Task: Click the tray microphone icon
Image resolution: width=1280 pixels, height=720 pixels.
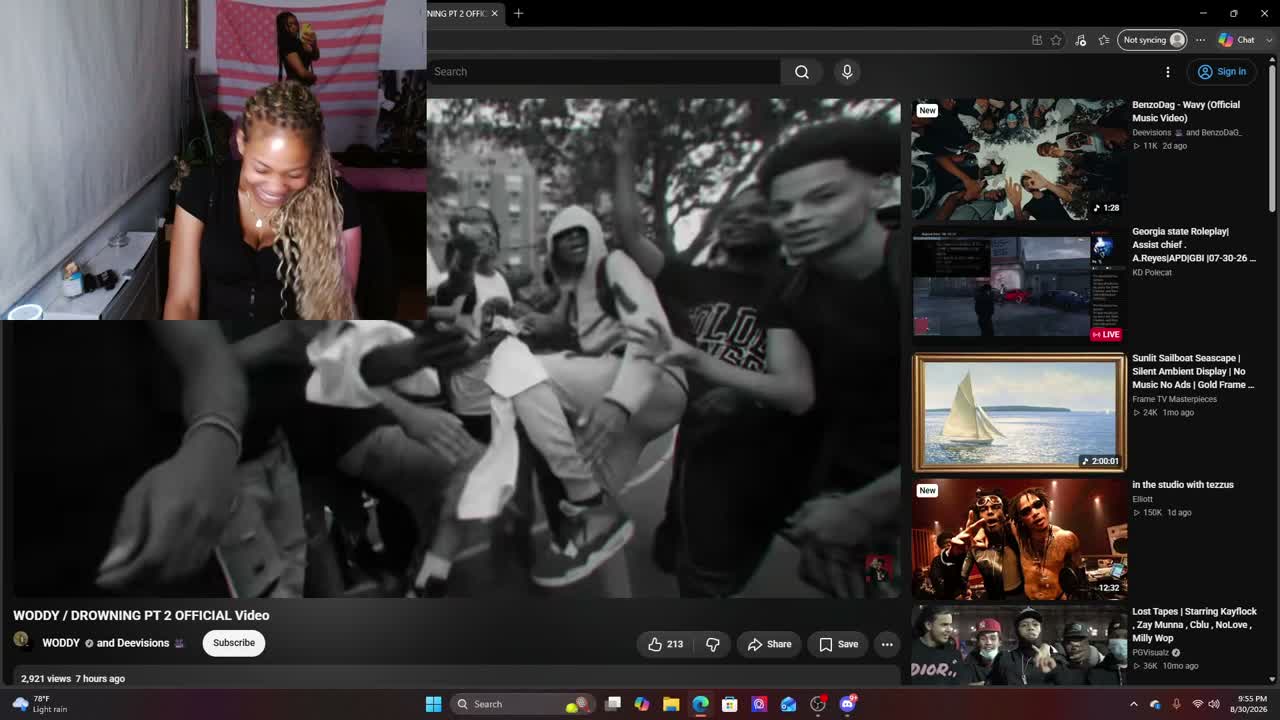Action: pos(1176,704)
